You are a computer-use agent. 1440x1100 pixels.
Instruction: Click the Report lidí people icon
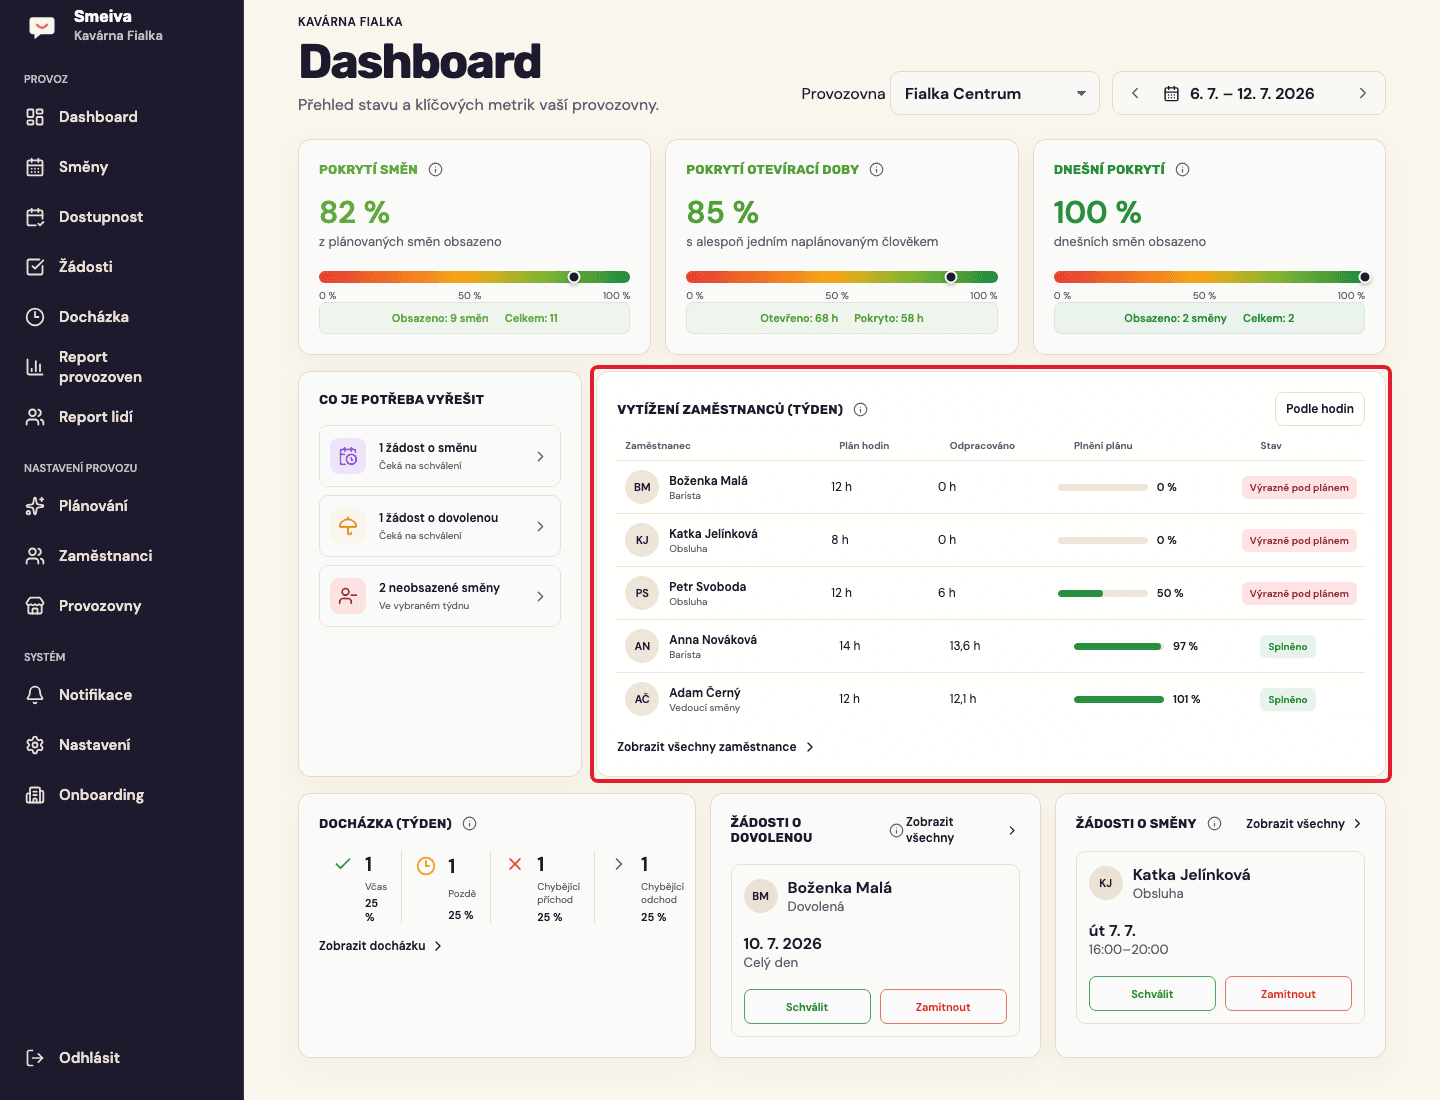pyautogui.click(x=35, y=417)
